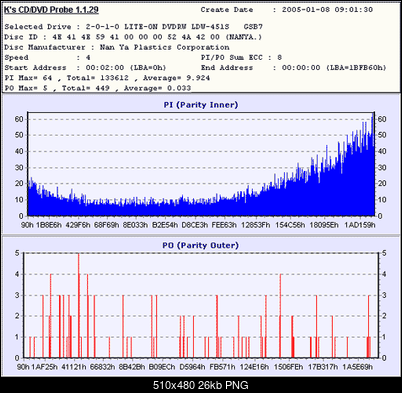Click the PO (Parity Outer) chart title
The width and height of the screenshot is (402, 393).
pos(201,245)
